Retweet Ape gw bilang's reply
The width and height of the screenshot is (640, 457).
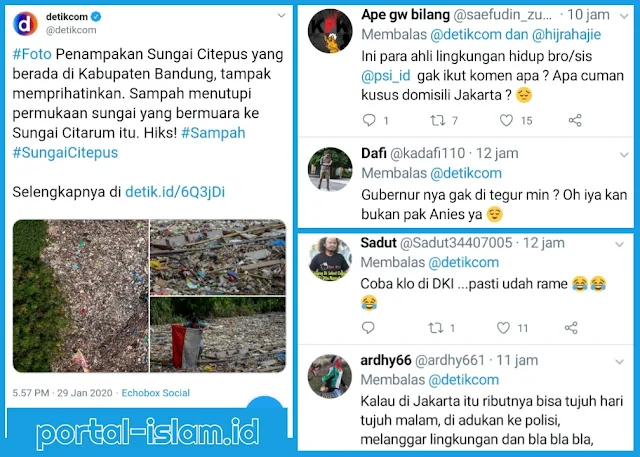438,120
